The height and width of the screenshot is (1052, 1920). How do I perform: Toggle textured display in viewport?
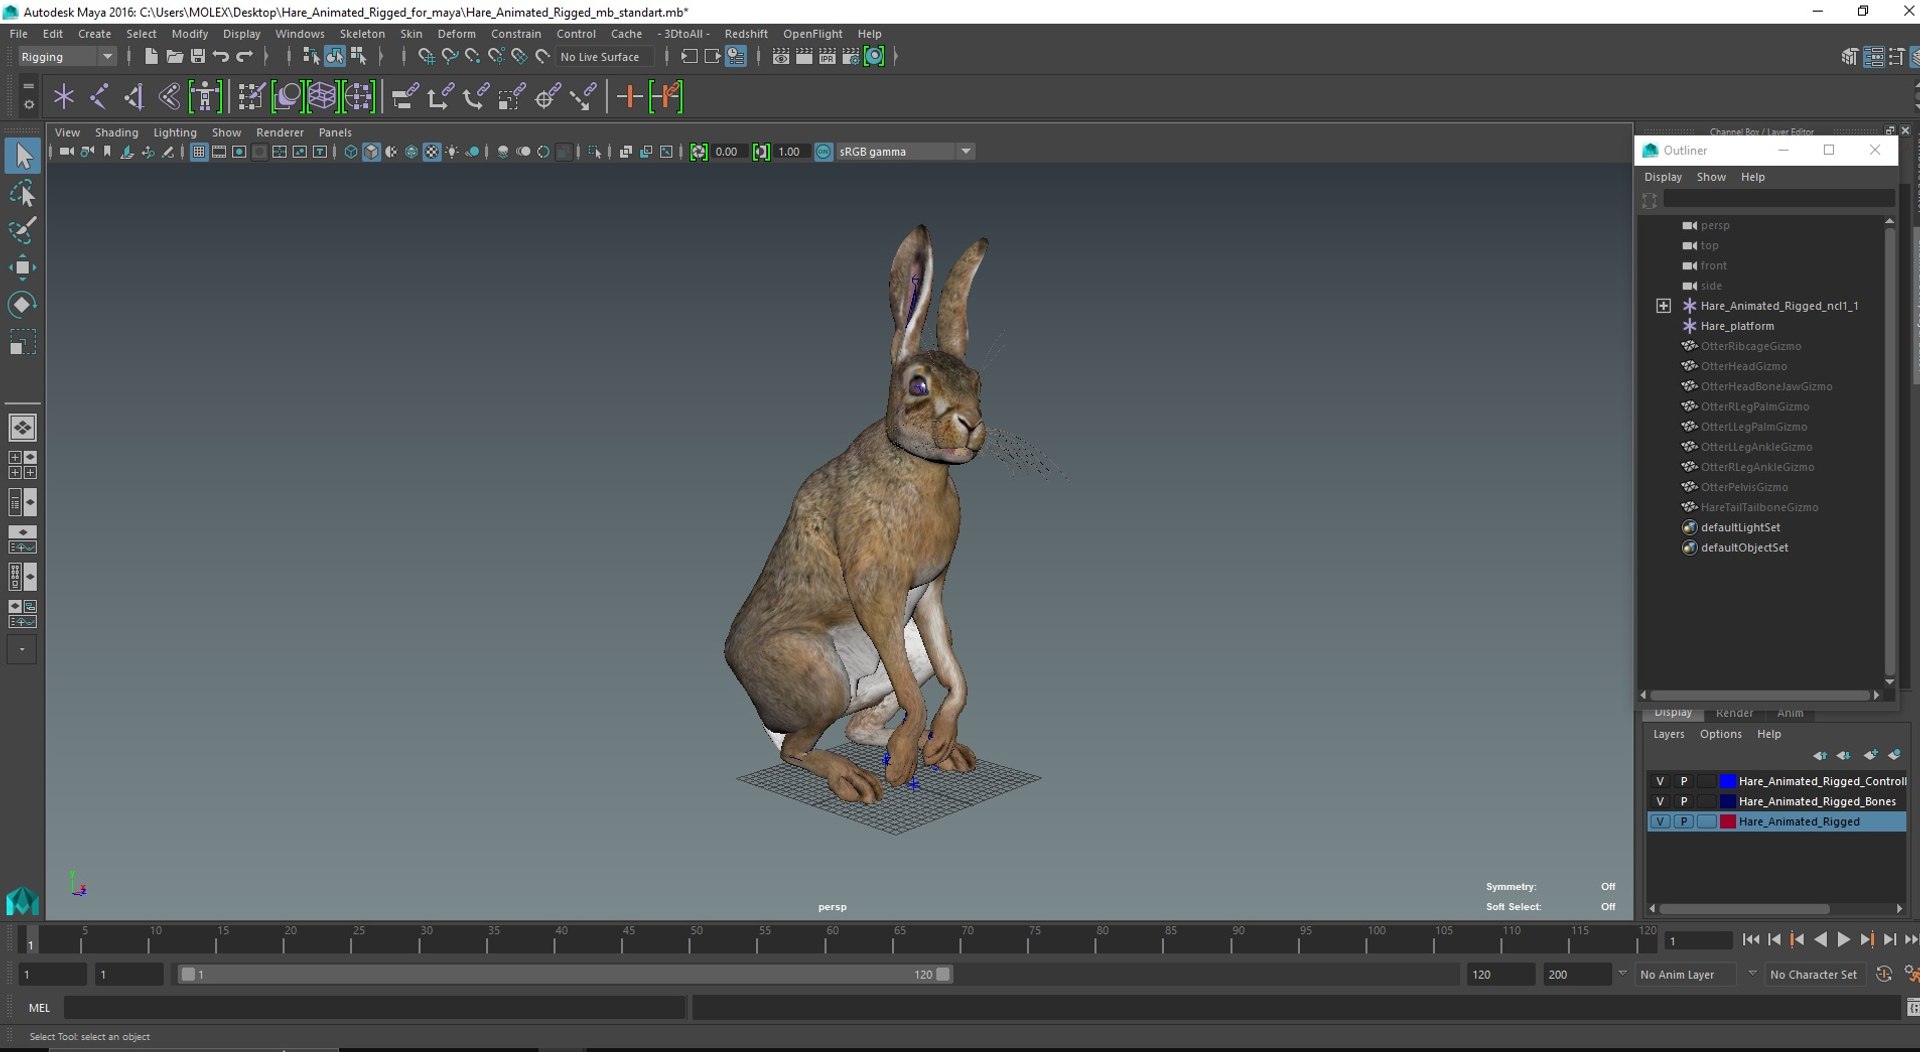(x=432, y=152)
